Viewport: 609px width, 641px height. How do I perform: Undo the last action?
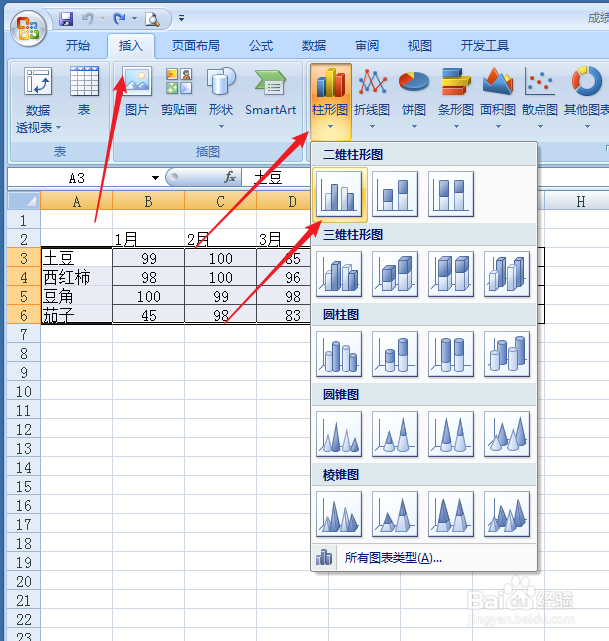click(x=87, y=19)
